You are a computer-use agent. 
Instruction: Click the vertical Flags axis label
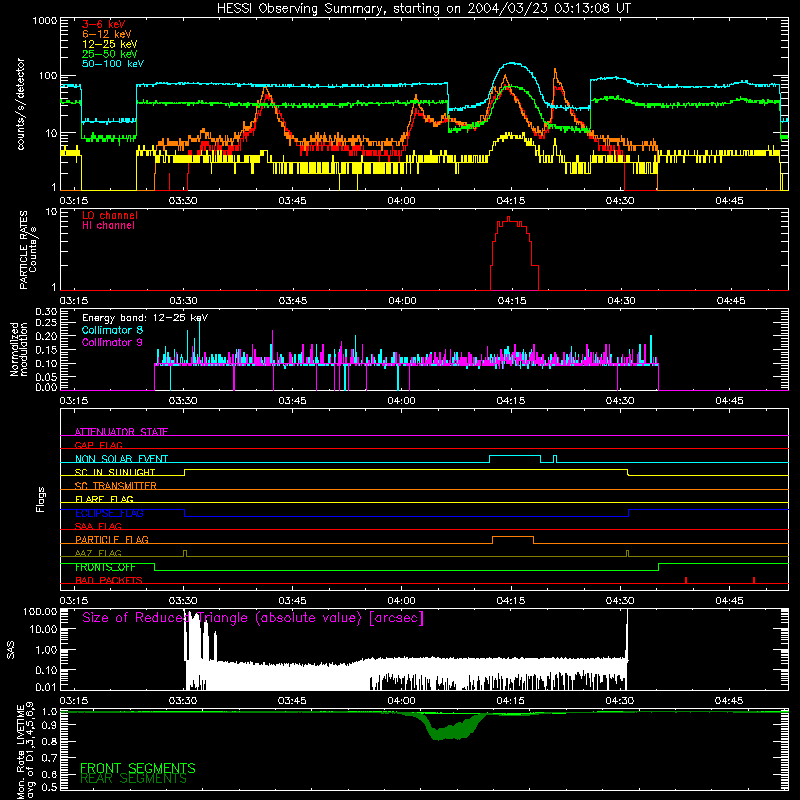tap(40, 499)
